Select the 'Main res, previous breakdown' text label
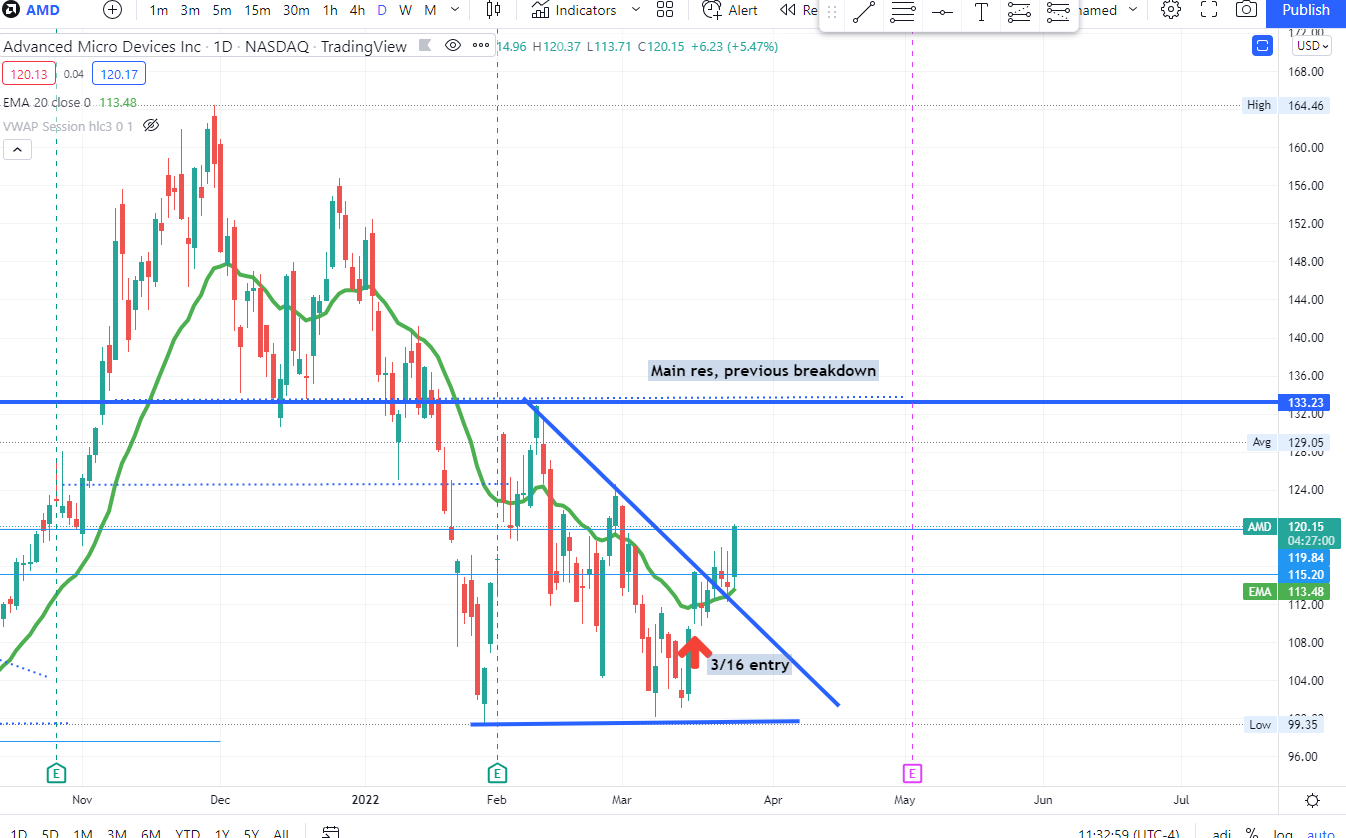The image size is (1346, 838). pos(764,371)
